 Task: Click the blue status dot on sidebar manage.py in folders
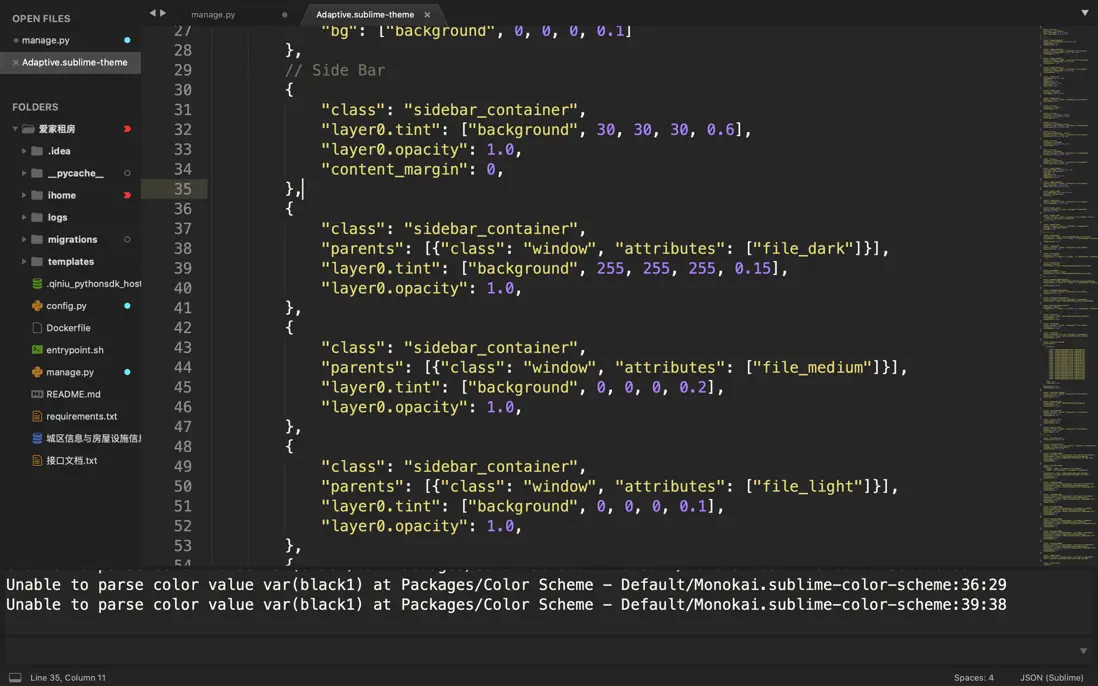[127, 372]
